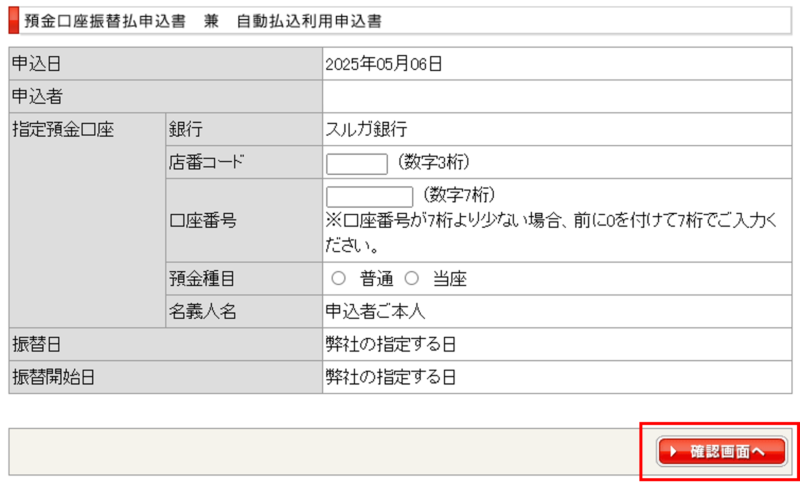
Task: Click the (数字3桁) hint text
Action: [x=433, y=162]
